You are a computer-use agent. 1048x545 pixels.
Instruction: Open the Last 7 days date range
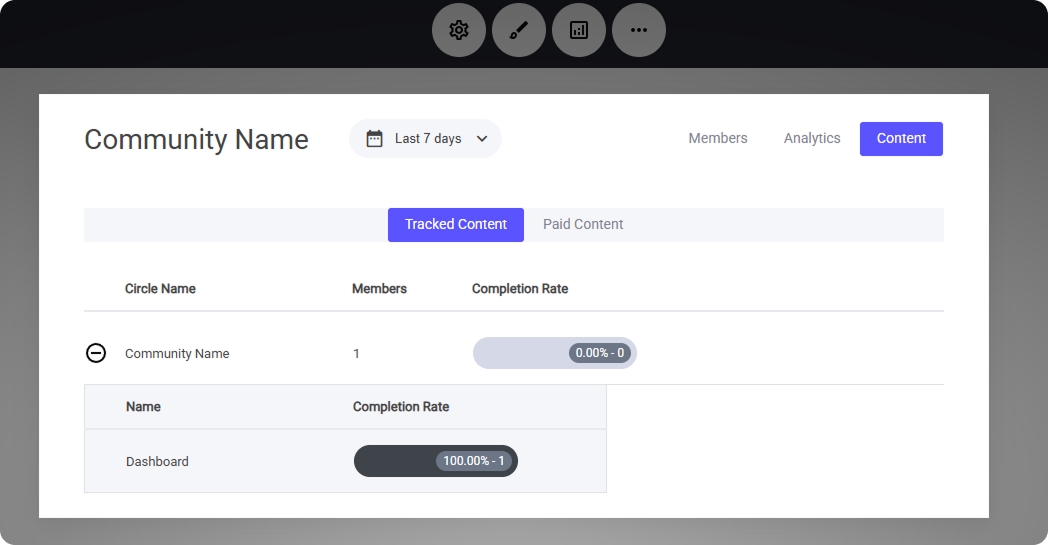click(427, 139)
